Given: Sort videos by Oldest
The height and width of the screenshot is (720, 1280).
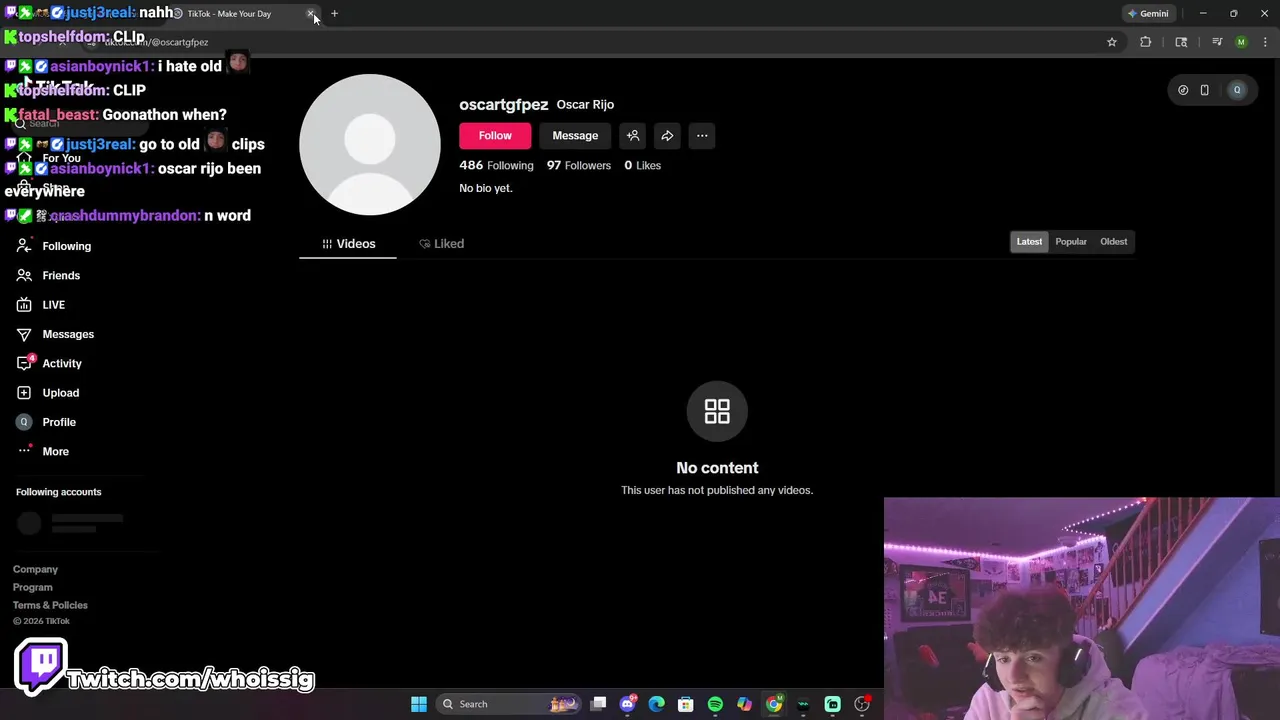Looking at the screenshot, I should (x=1113, y=241).
